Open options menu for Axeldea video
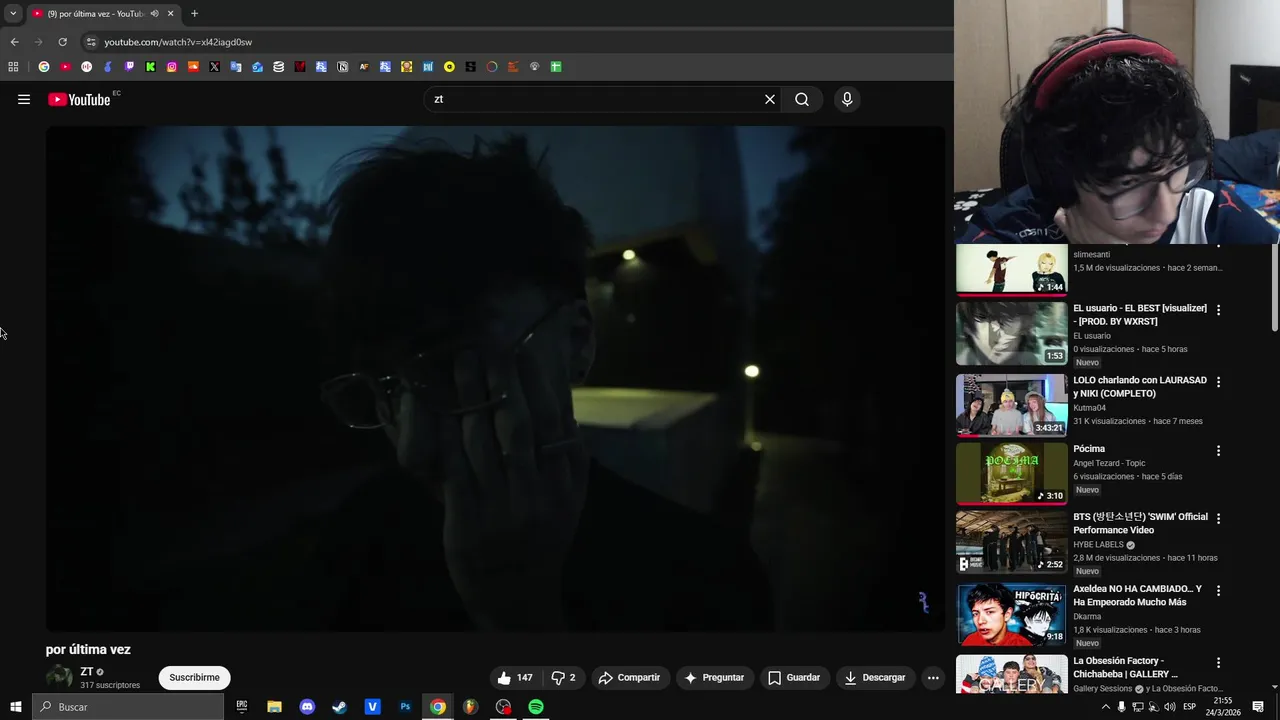 point(1218,590)
